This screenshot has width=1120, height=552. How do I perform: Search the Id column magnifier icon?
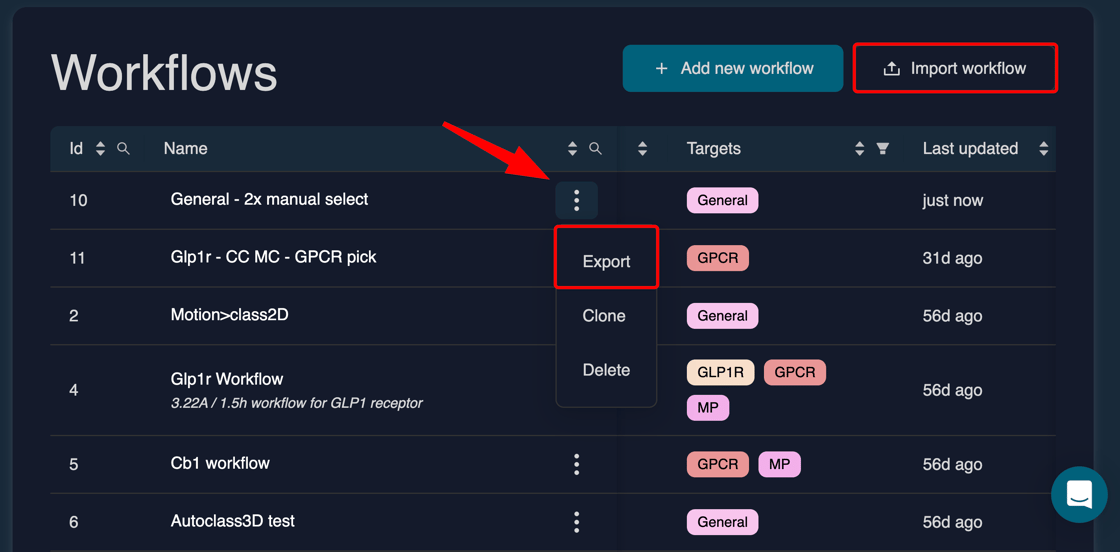pyautogui.click(x=124, y=149)
